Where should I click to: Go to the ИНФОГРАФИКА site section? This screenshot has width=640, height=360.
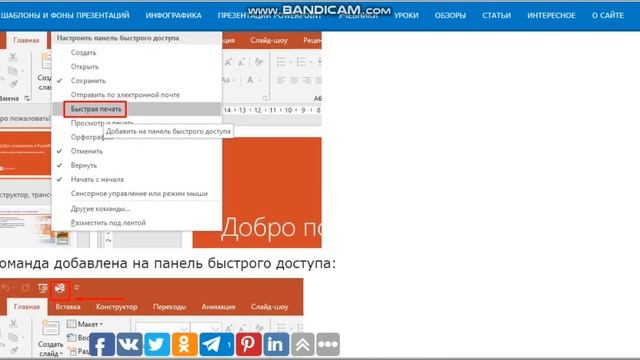click(x=173, y=16)
